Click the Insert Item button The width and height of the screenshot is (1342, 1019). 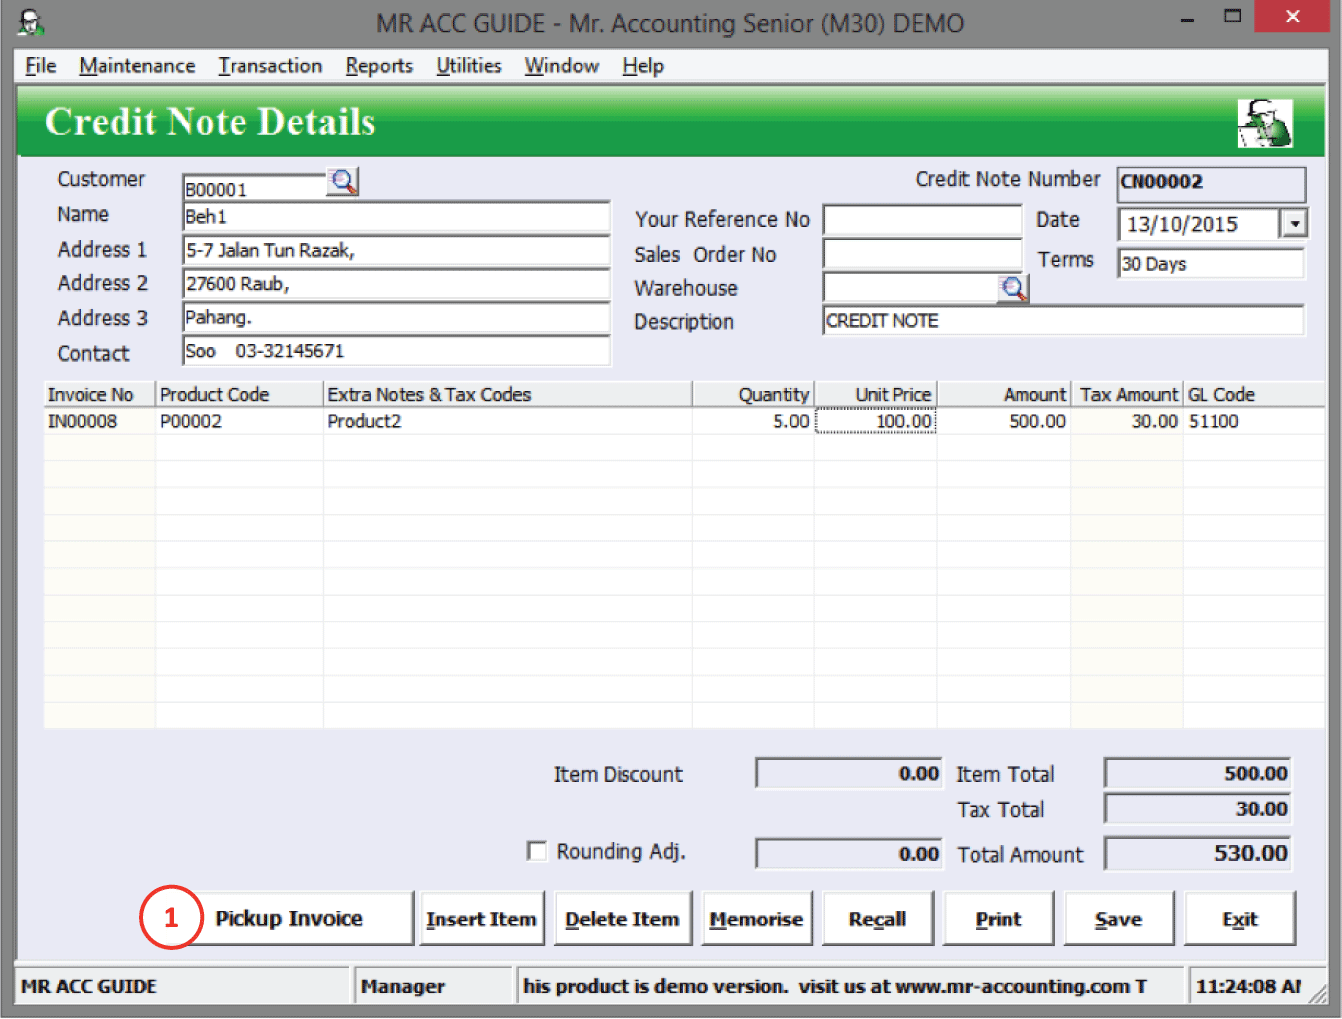[x=481, y=919]
